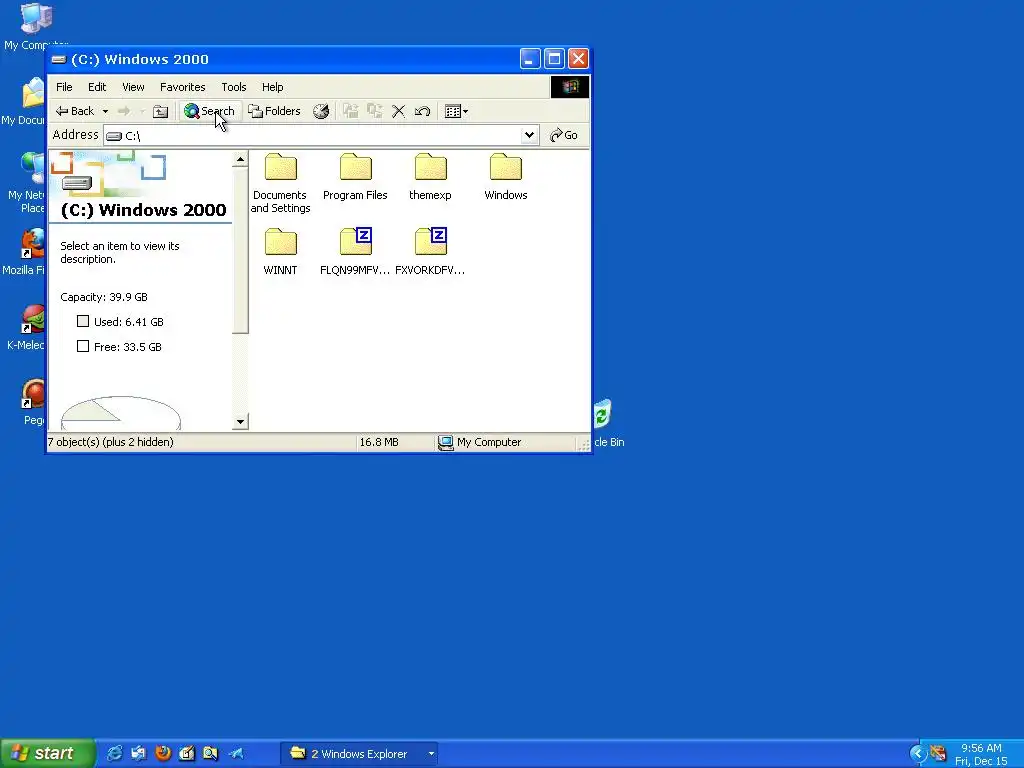Click the Windows logo throbber in menu bar

tap(569, 87)
